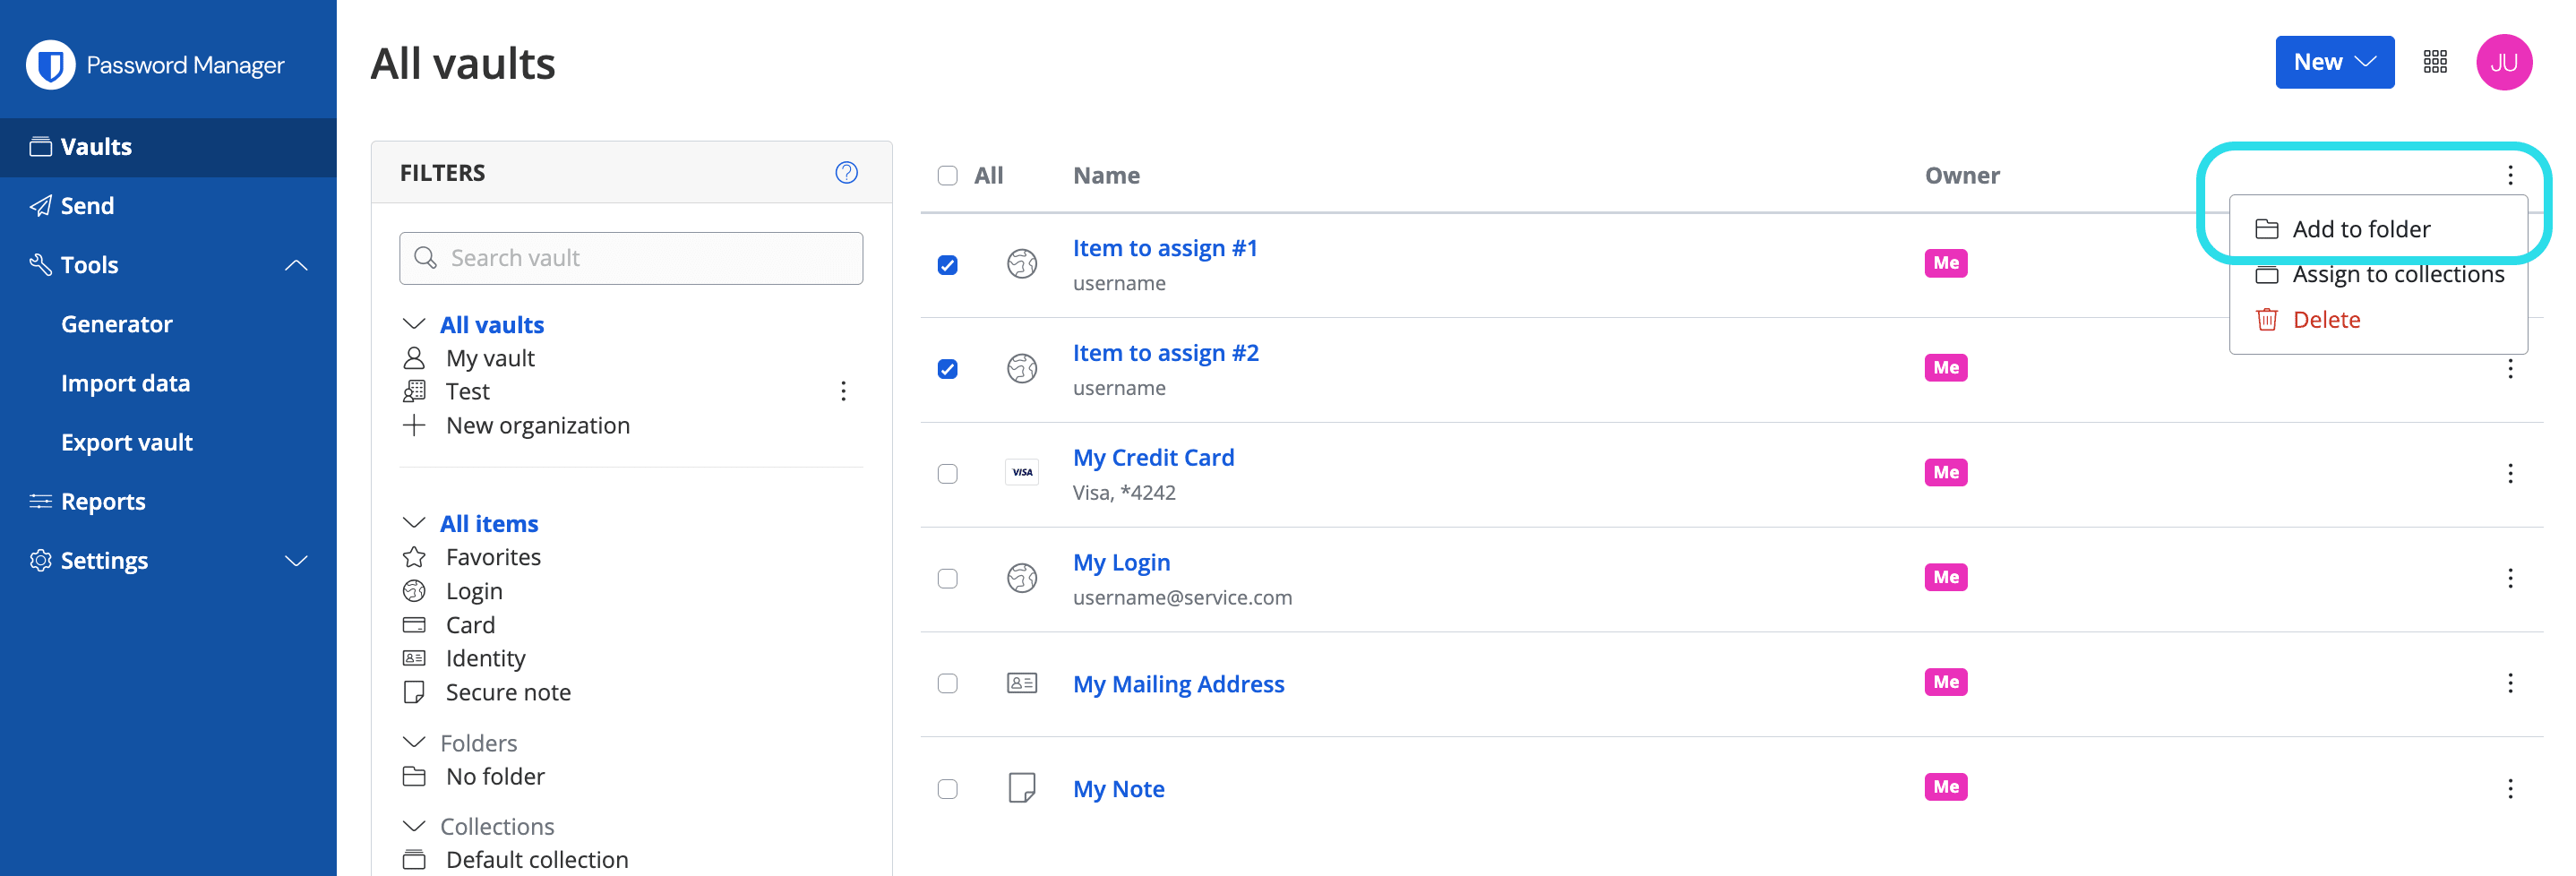The height and width of the screenshot is (876, 2576).
Task: Click the My Mailing Address identity icon
Action: click(x=1021, y=683)
